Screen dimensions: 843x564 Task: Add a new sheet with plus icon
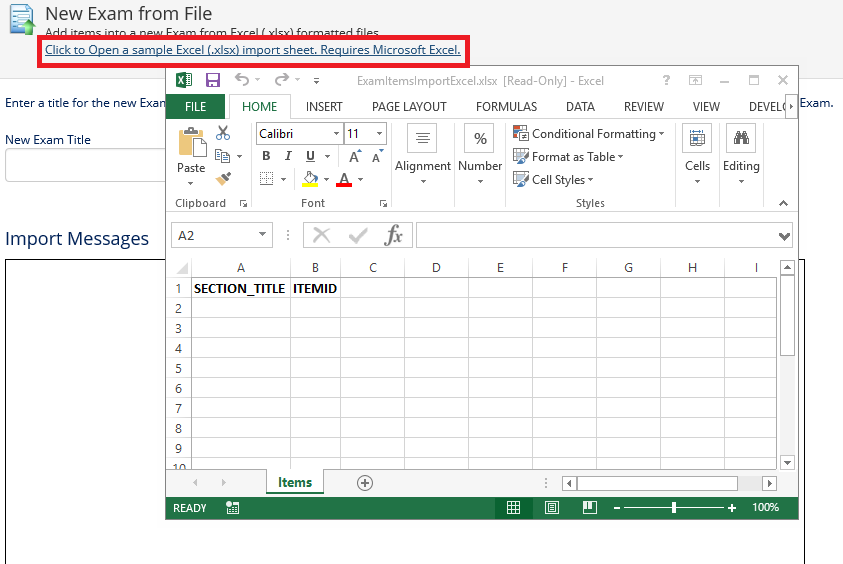point(365,483)
